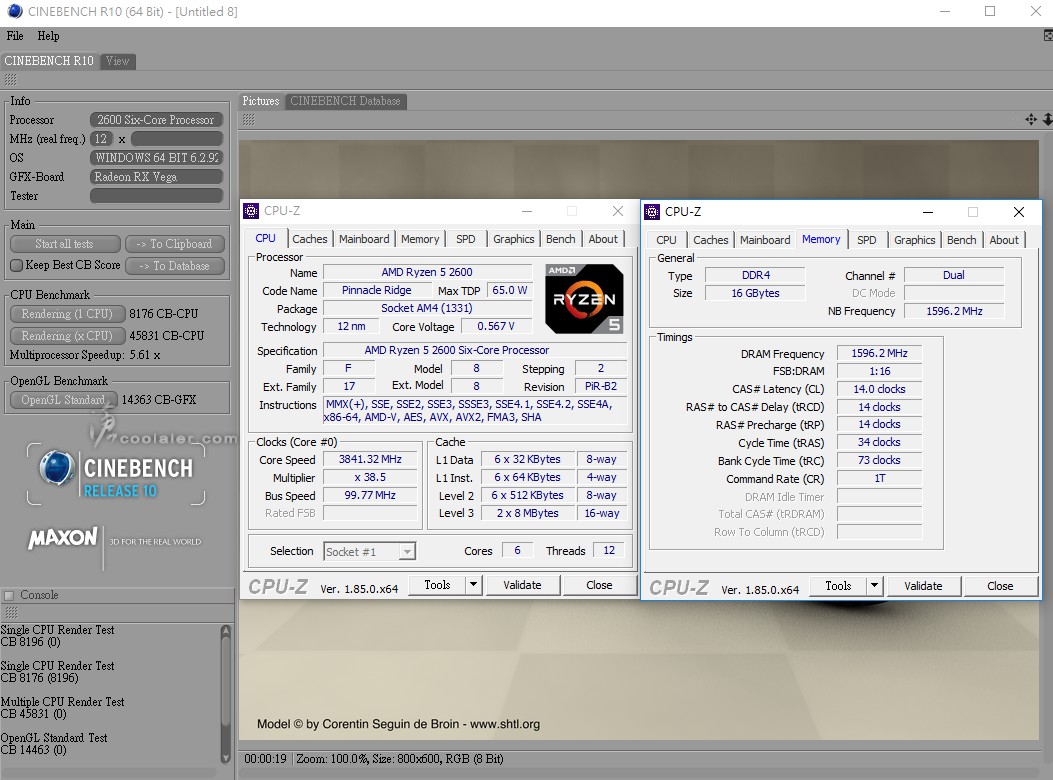
Task: Run Rendering (x CPU) benchmark
Action: tap(67, 336)
